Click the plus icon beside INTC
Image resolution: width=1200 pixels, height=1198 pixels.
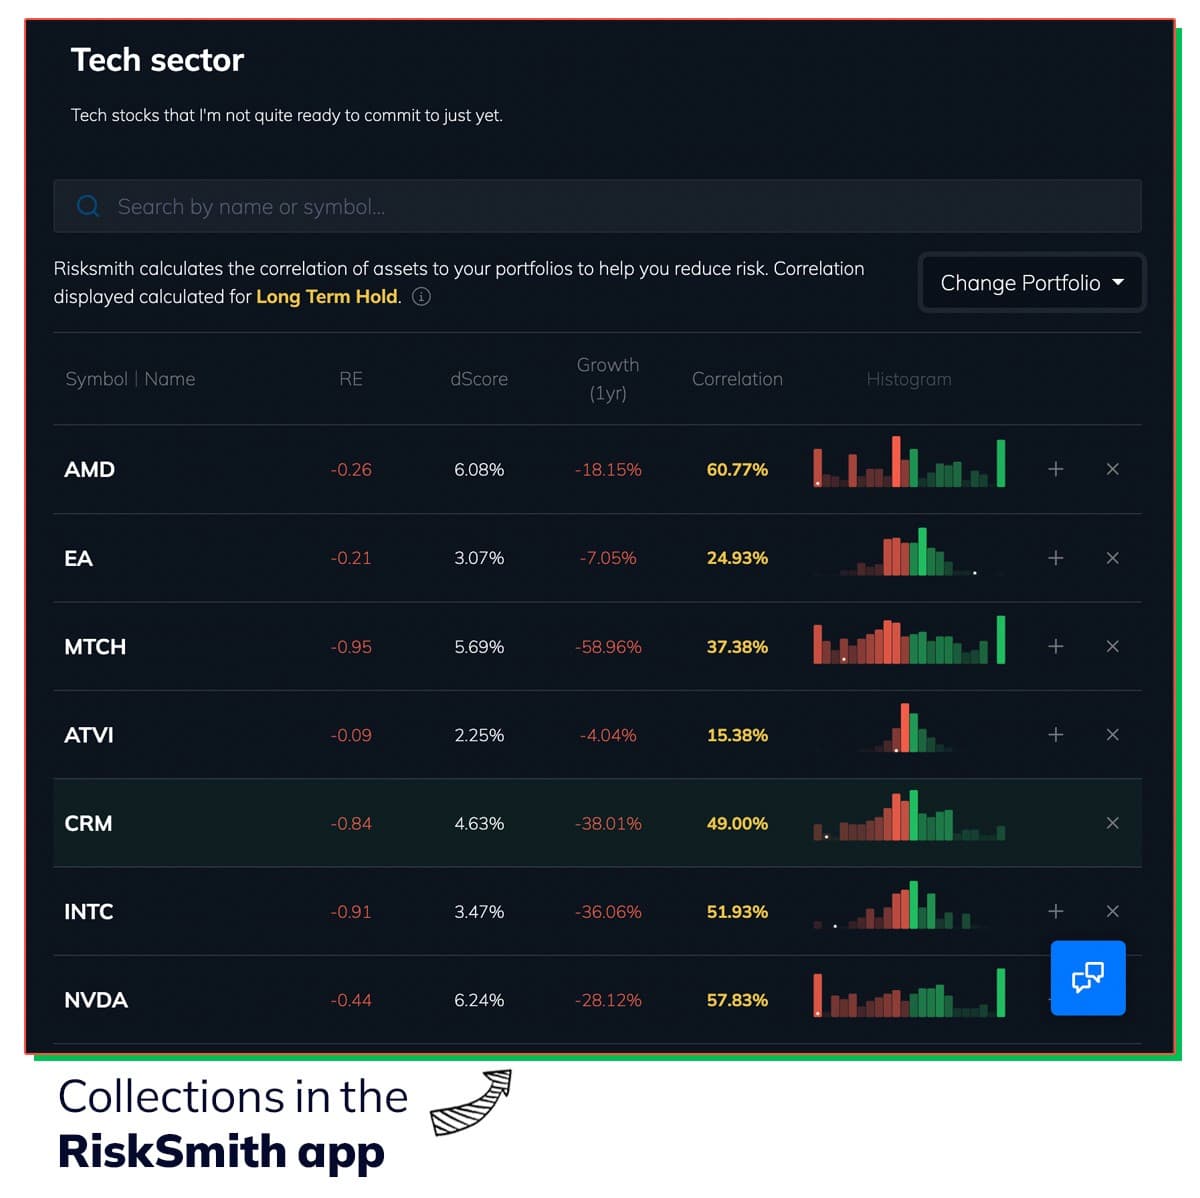[x=1055, y=911]
